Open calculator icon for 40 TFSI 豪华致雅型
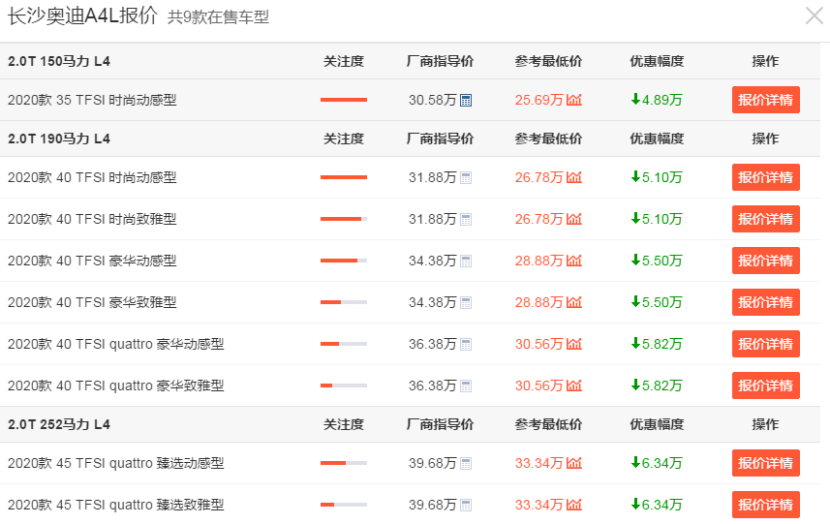This screenshot has height=524, width=830. pos(466,303)
